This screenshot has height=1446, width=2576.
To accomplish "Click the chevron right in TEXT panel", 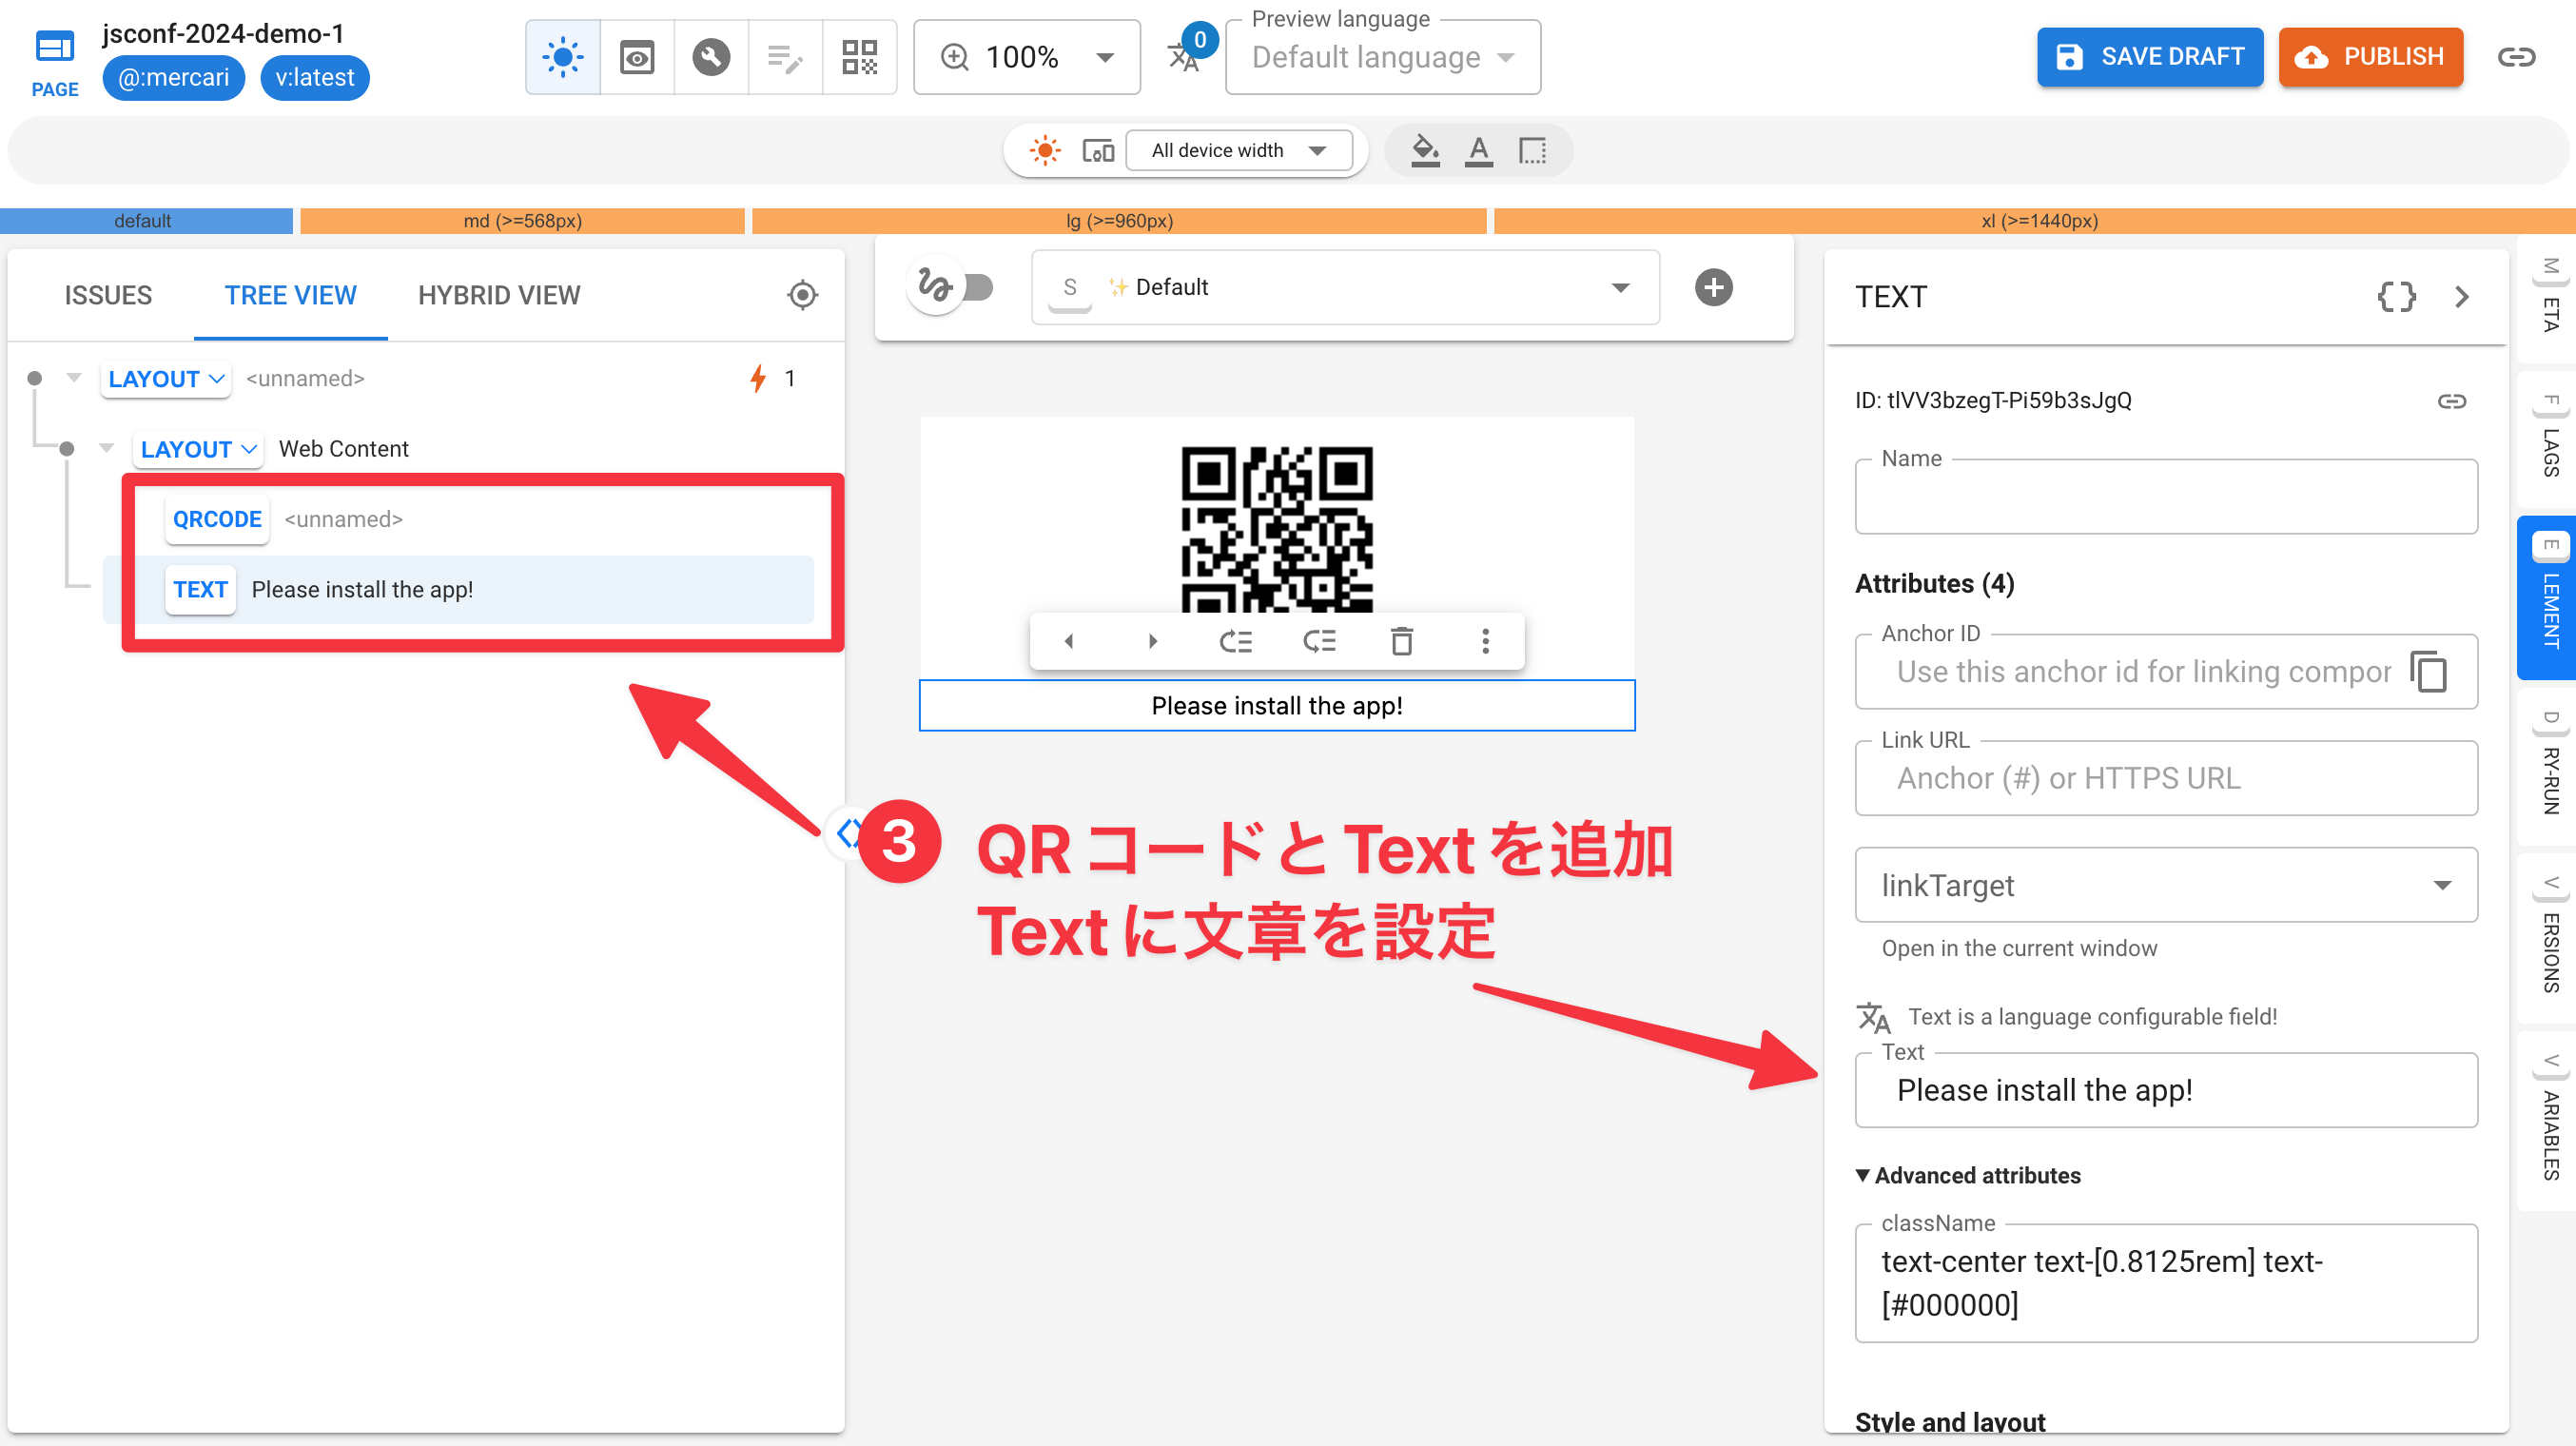I will 2461,296.
